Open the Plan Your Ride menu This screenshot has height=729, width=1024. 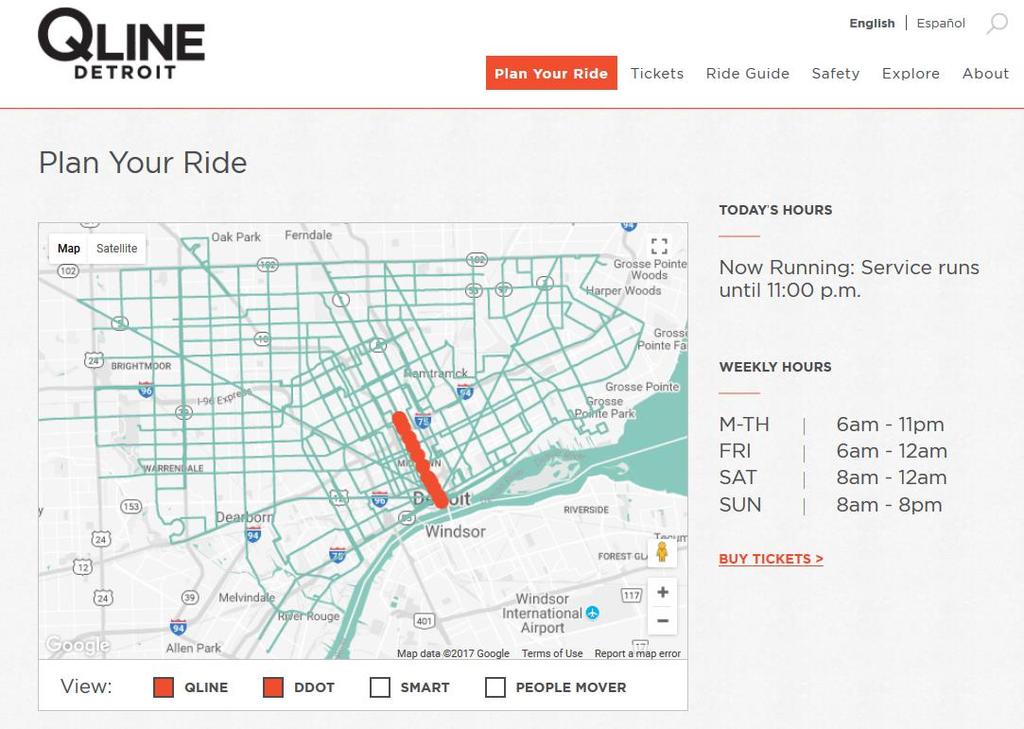click(551, 73)
